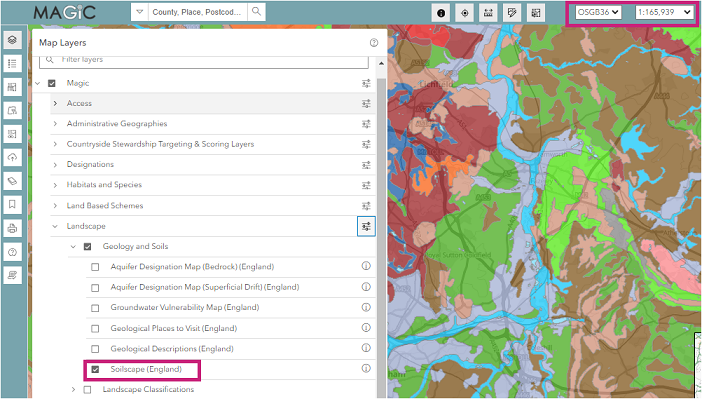The height and width of the screenshot is (399, 702).
Task: Click the bottom sidebar document icon
Action: point(12,275)
